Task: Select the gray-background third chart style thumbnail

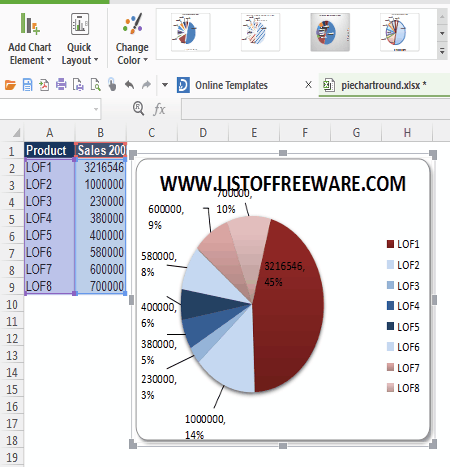Action: tap(330, 32)
